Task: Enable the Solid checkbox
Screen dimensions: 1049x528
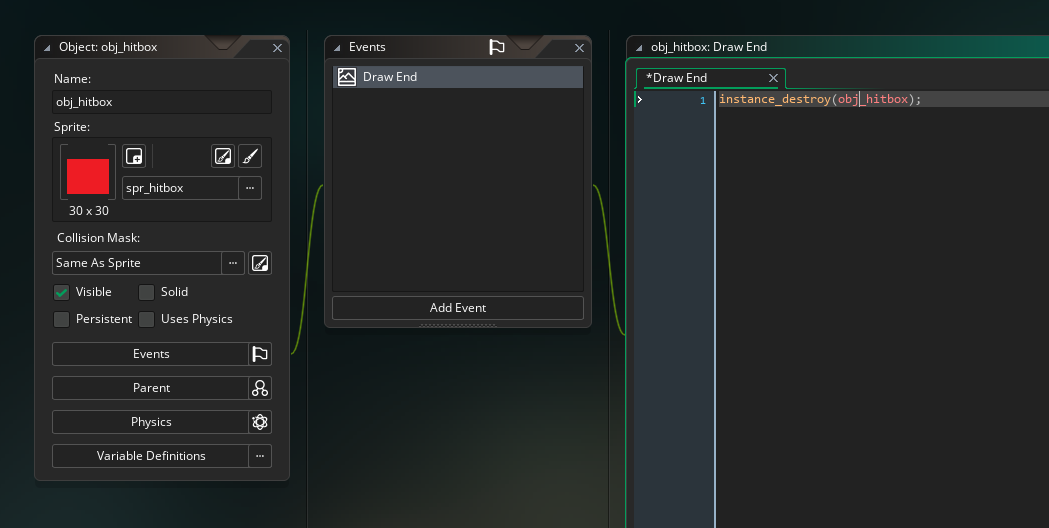Action: coord(147,292)
